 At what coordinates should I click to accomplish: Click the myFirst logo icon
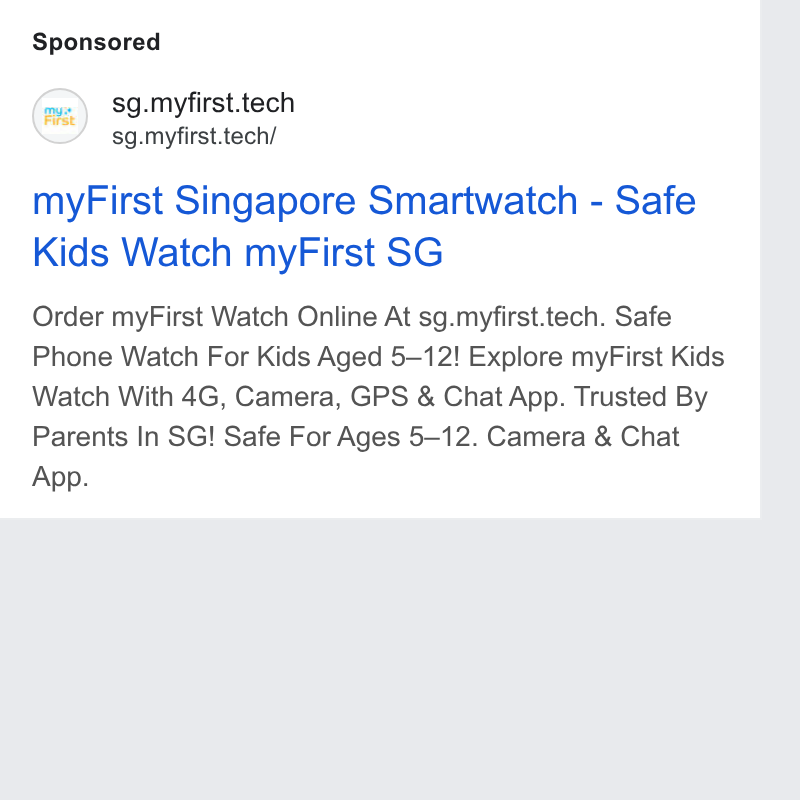pos(60,116)
